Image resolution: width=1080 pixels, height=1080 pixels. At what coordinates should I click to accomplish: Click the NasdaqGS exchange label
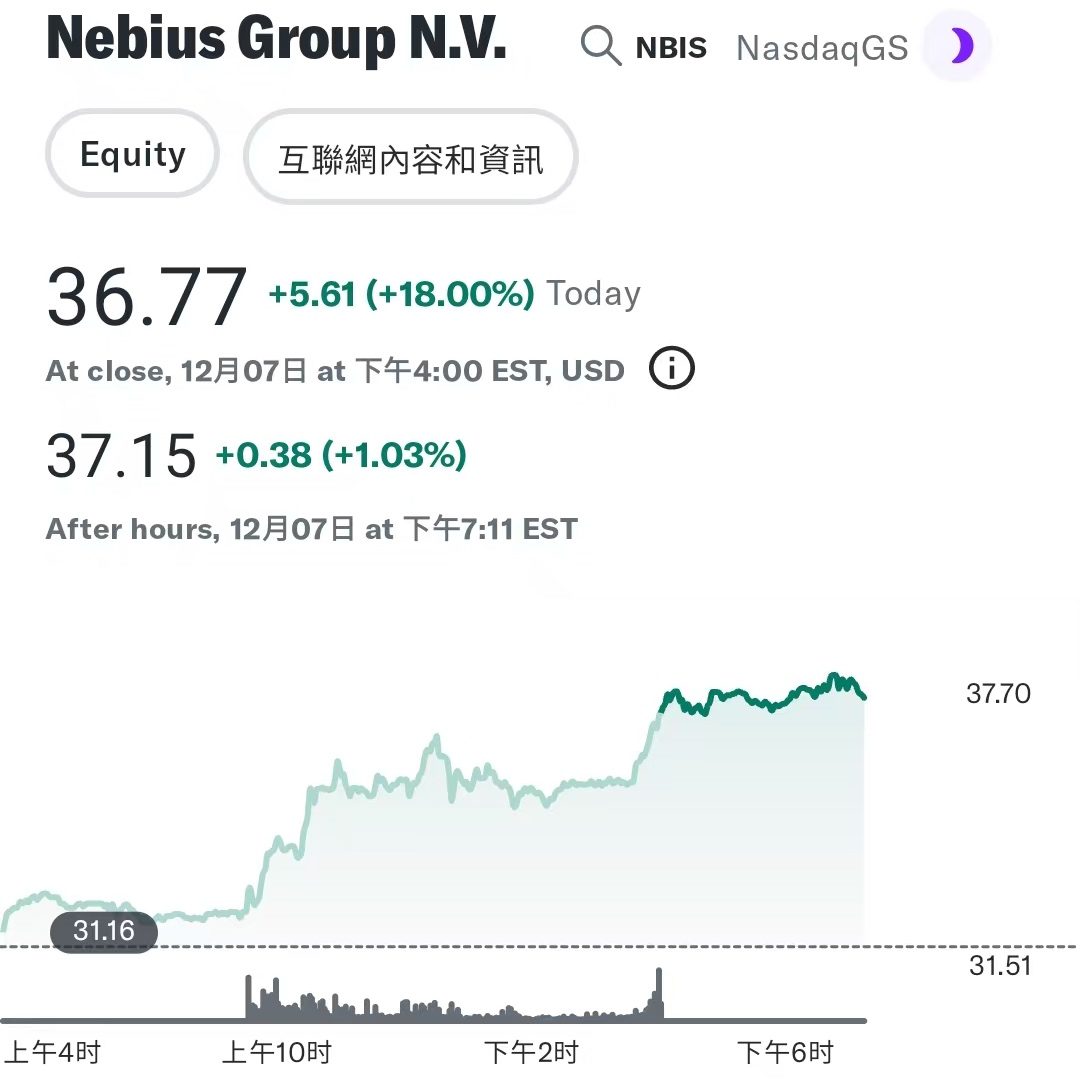click(x=822, y=48)
